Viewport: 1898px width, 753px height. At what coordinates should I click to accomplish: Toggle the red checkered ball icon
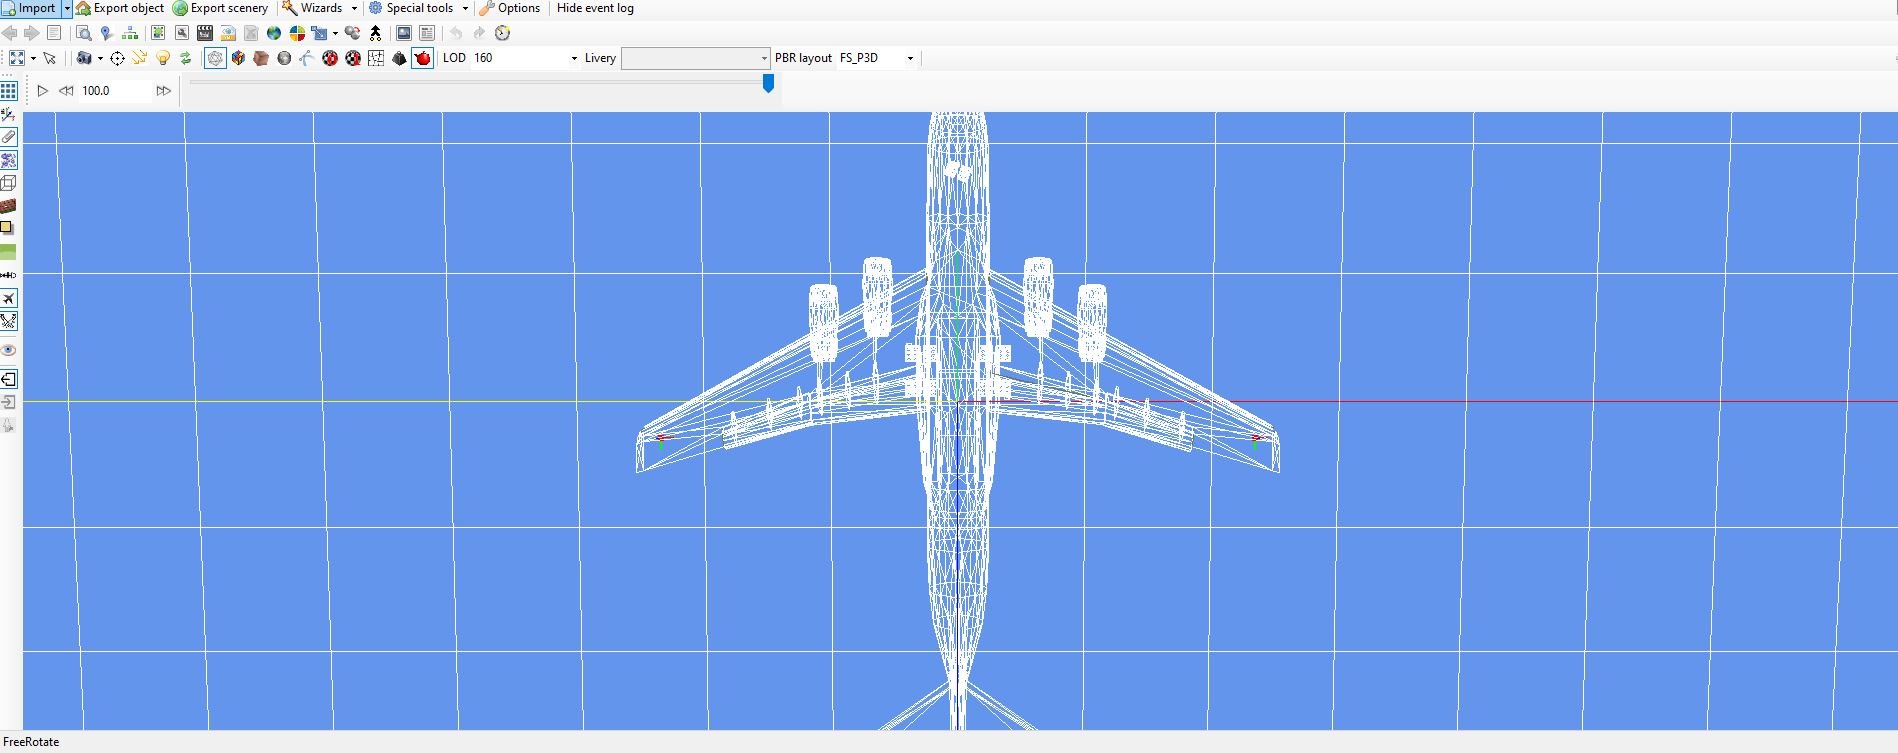pos(330,58)
